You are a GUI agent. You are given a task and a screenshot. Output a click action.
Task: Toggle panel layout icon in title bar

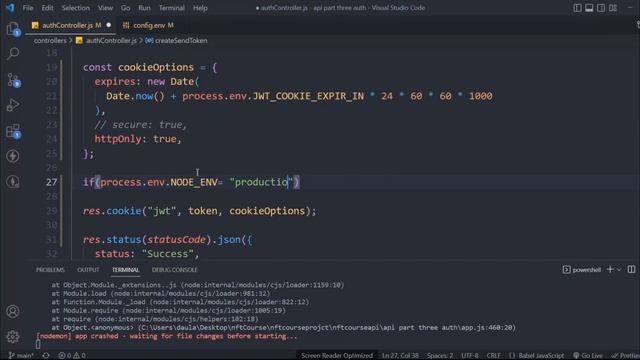(x=589, y=8)
